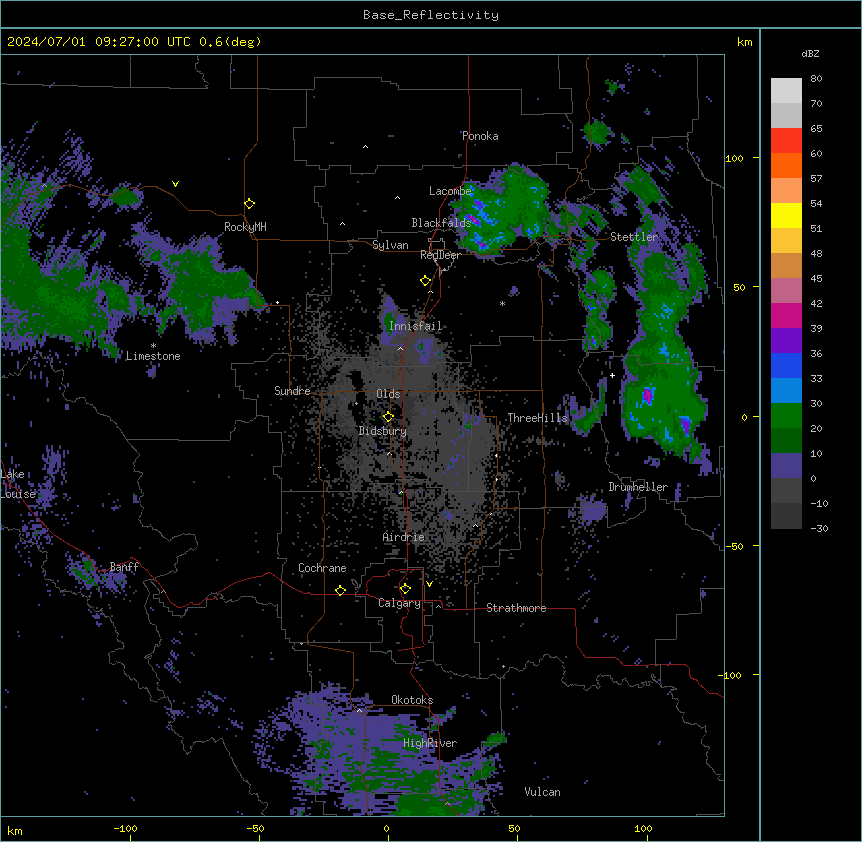The image size is (862, 842).
Task: Click the Banff label
Action: click(124, 567)
